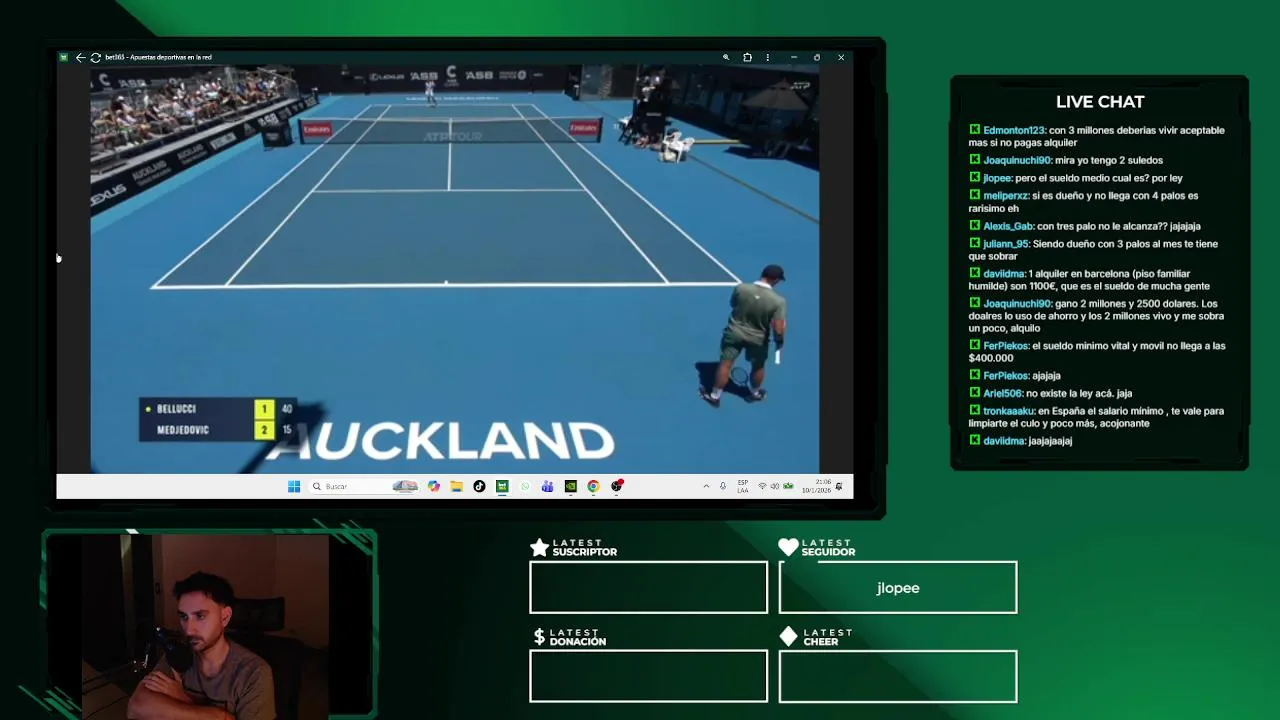1280x720 pixels.
Task: Open Copilot from the taskbar
Action: 433,486
